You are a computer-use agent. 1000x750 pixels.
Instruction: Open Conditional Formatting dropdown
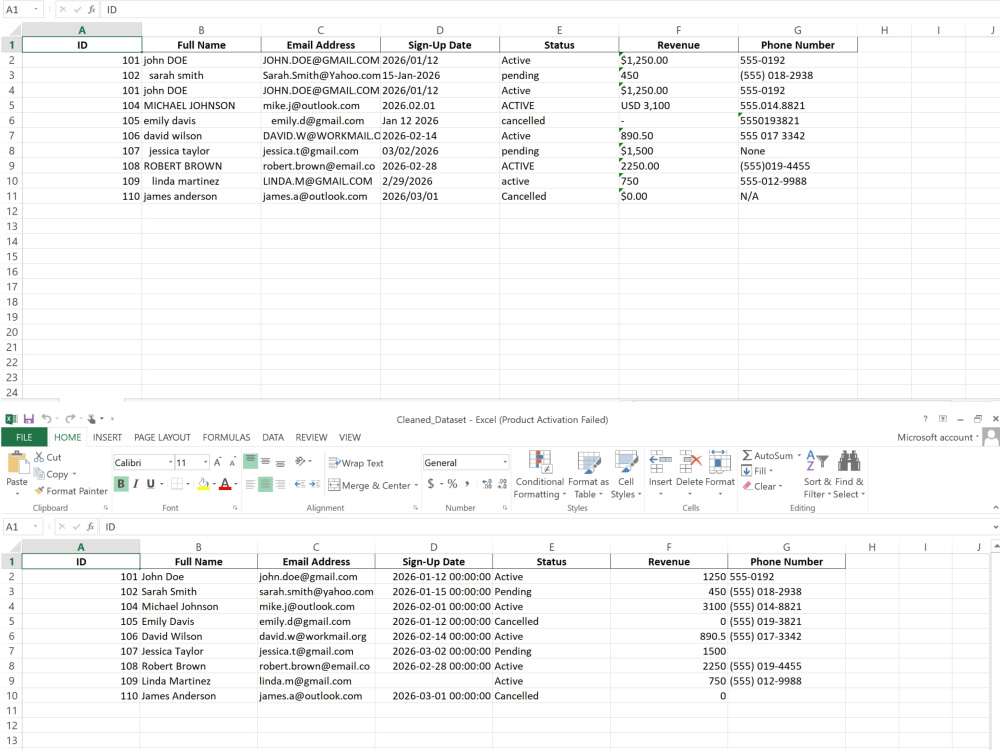[x=540, y=474]
